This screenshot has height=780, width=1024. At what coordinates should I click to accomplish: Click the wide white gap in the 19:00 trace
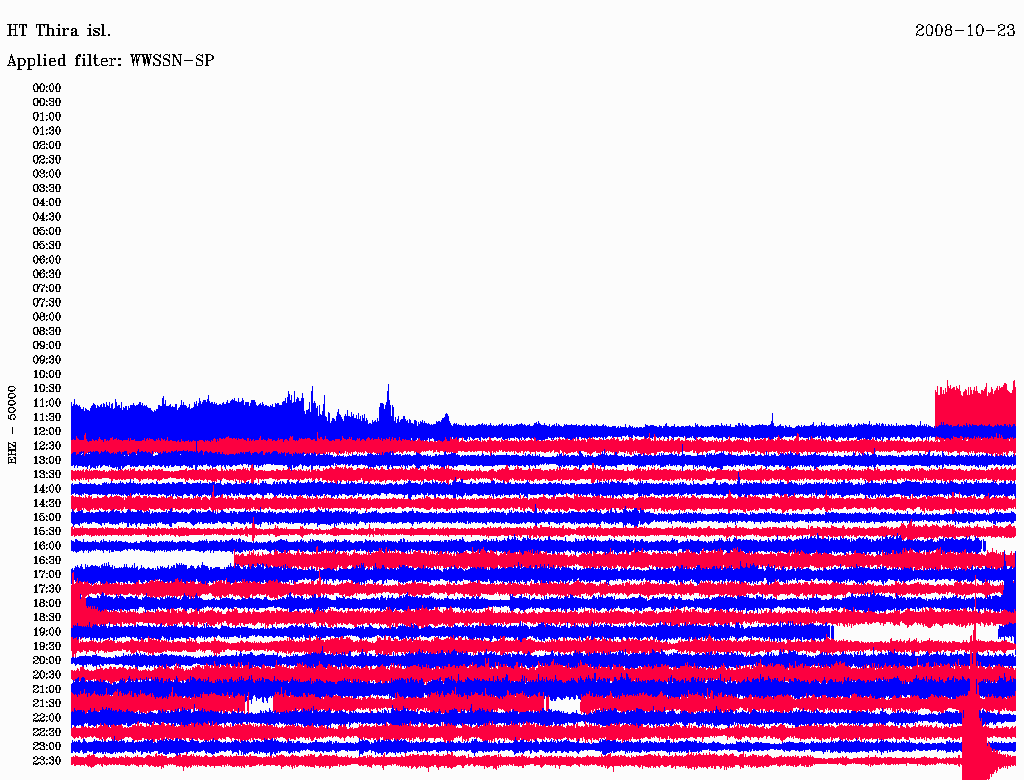coord(900,632)
